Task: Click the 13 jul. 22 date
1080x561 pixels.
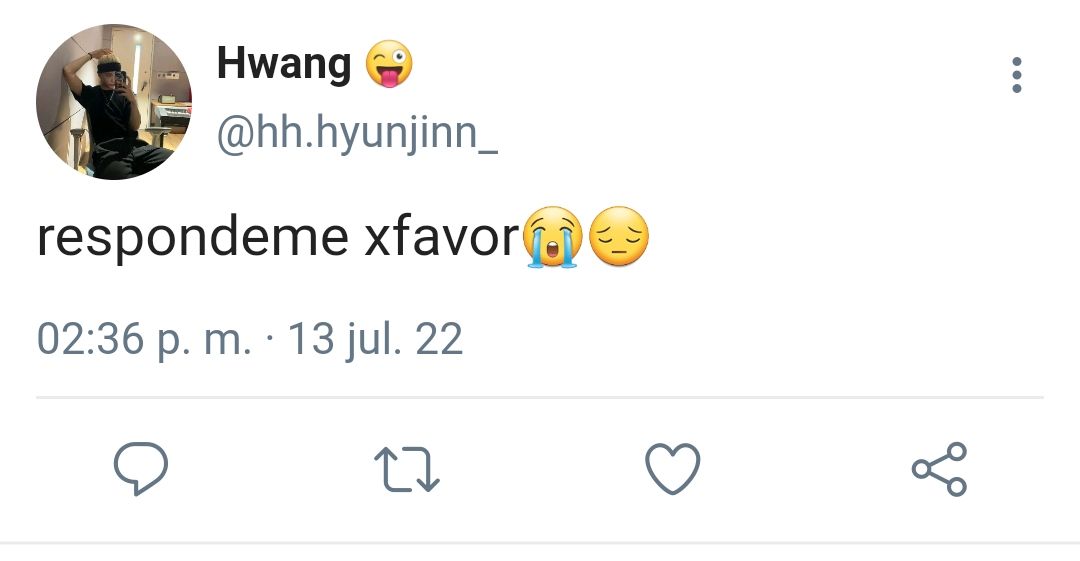Action: click(375, 340)
